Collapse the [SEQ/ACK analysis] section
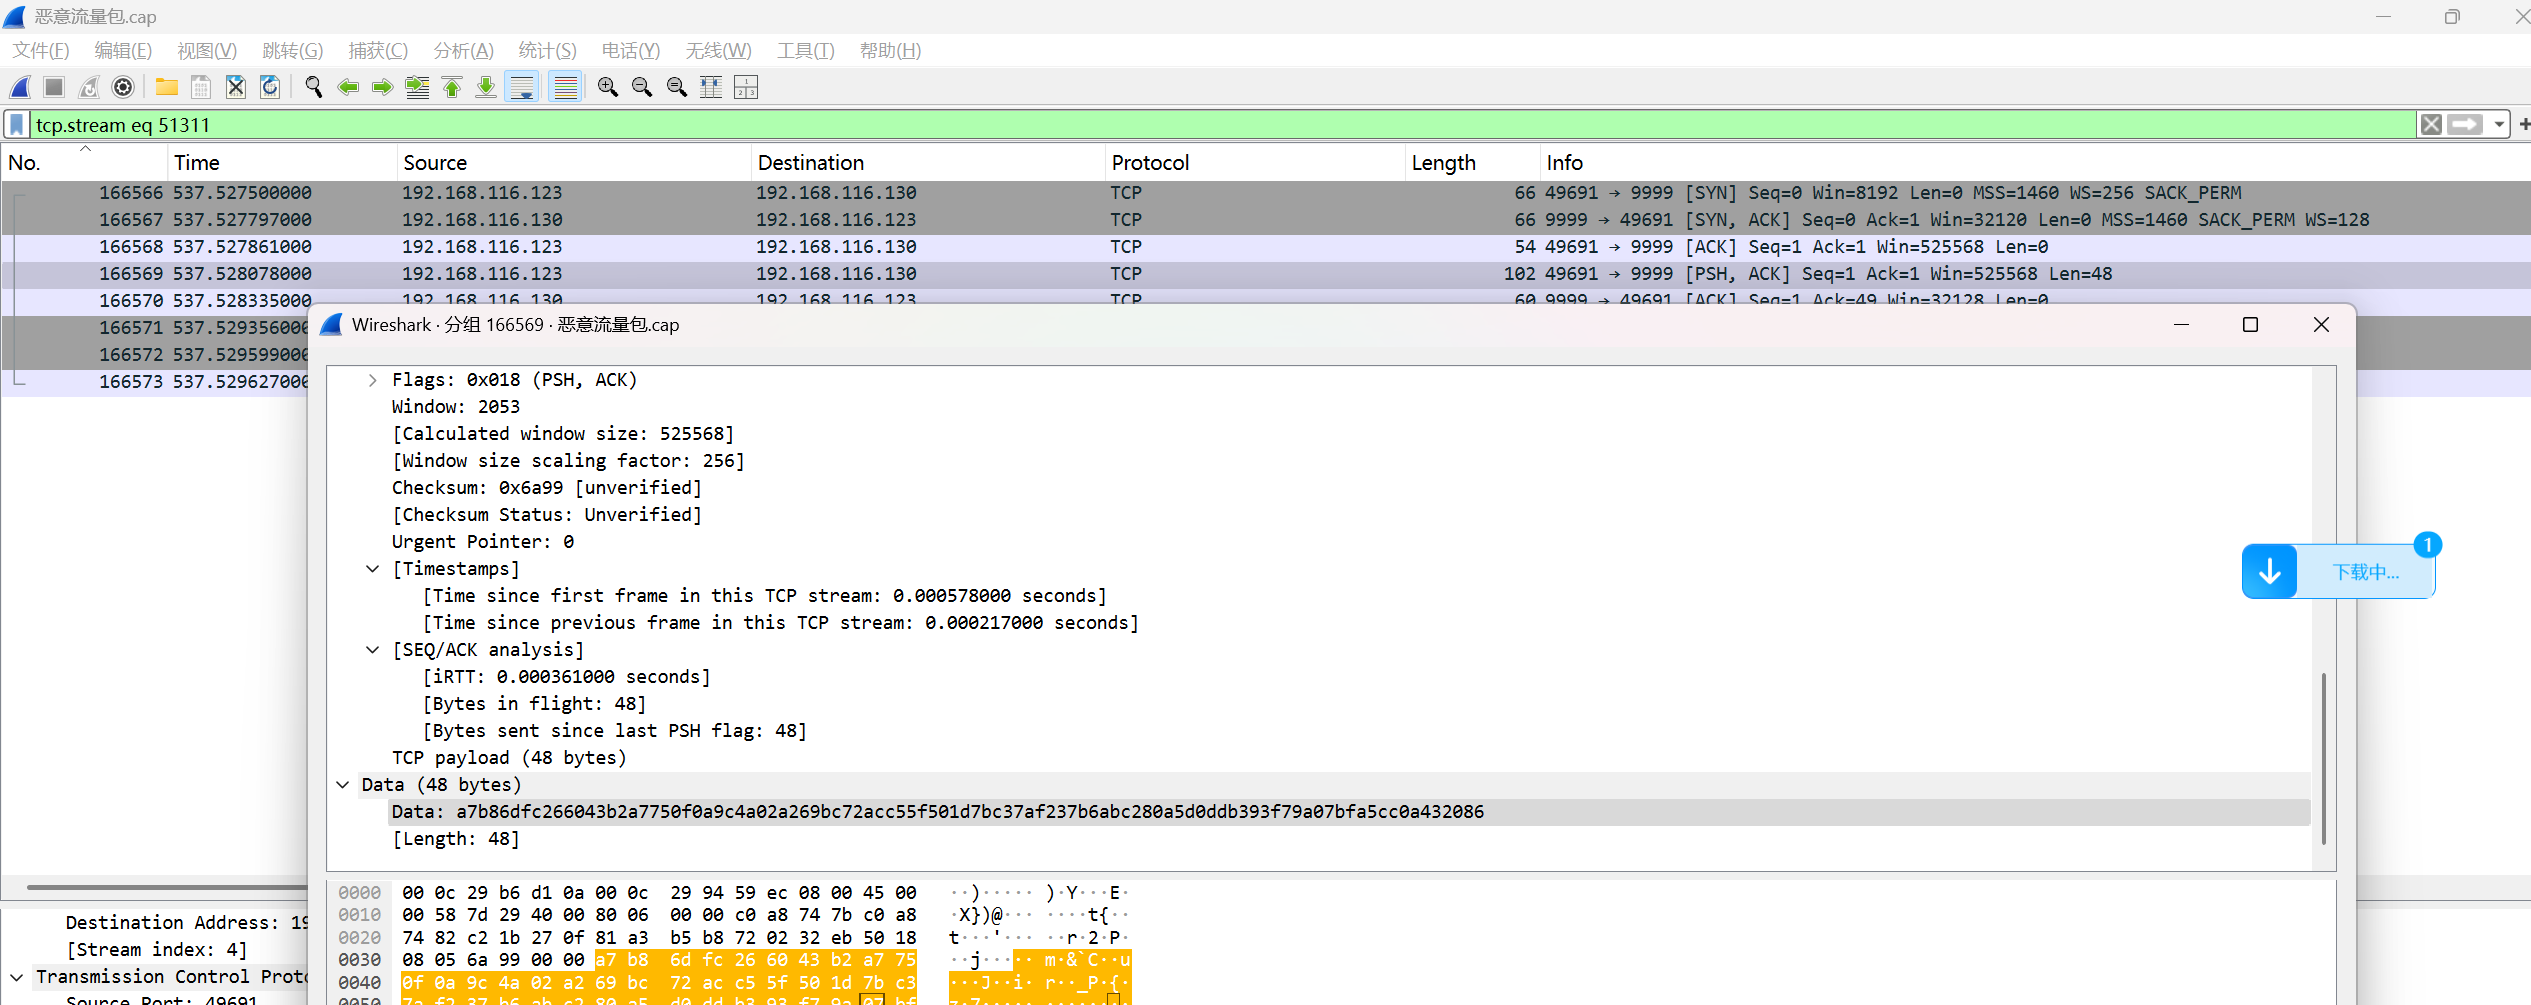The width and height of the screenshot is (2531, 1005). click(x=372, y=650)
